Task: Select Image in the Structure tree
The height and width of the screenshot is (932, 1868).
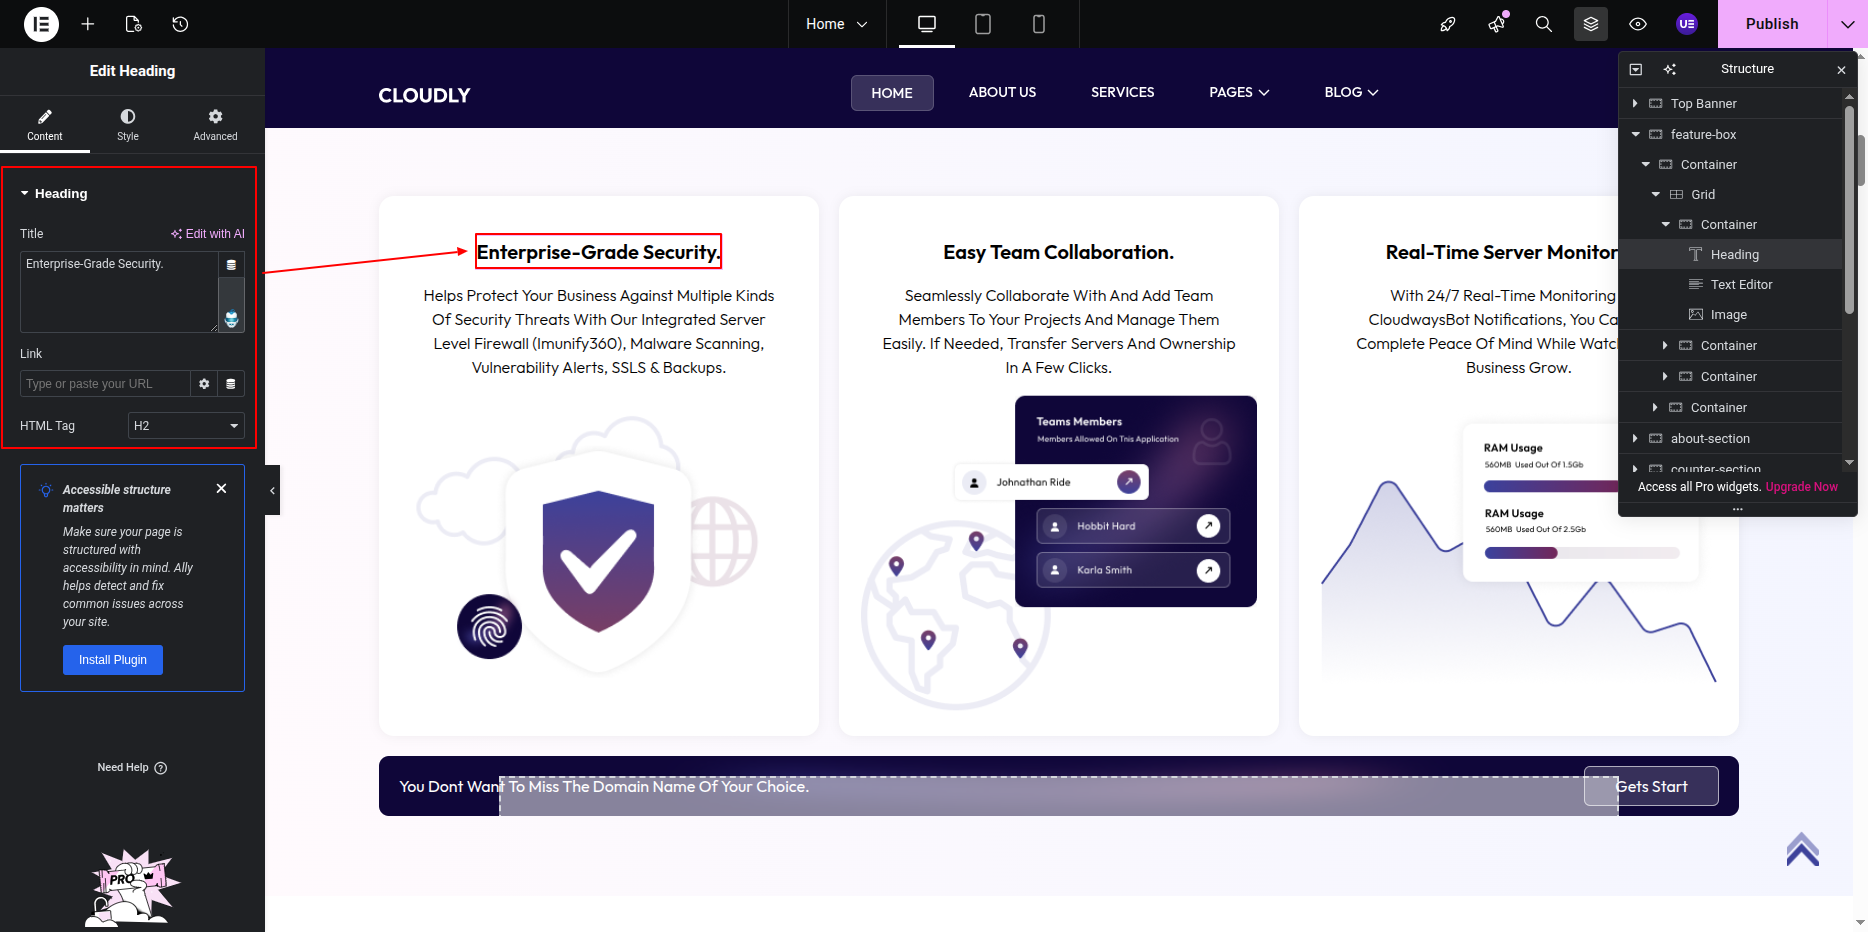Action: coord(1730,315)
